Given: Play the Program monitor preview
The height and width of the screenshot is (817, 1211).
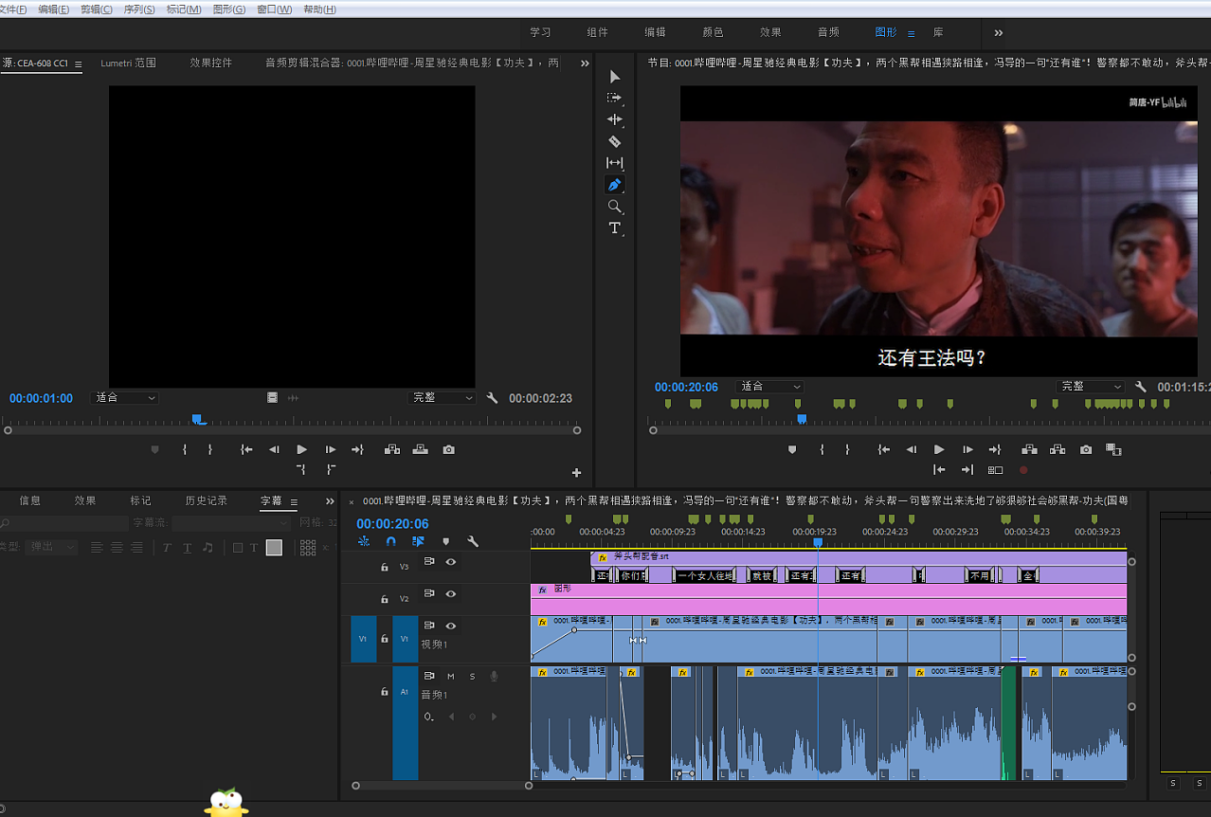Looking at the screenshot, I should point(939,450).
